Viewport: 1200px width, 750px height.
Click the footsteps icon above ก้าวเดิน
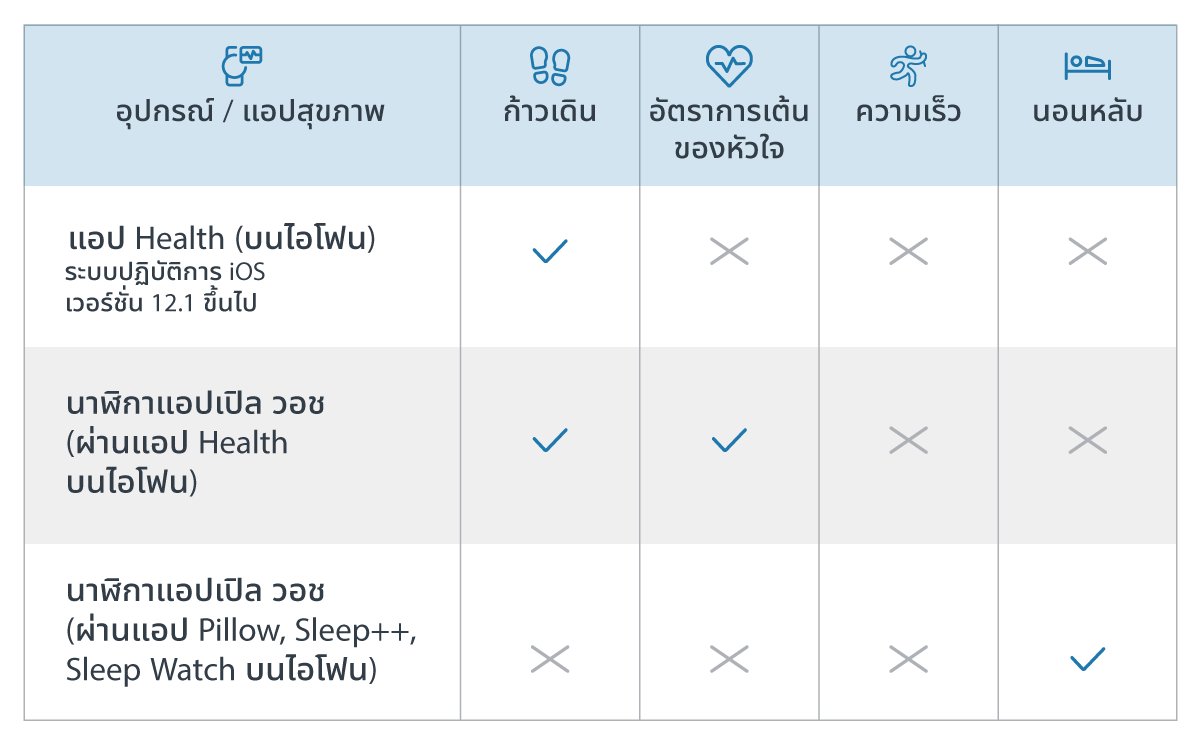(x=549, y=67)
